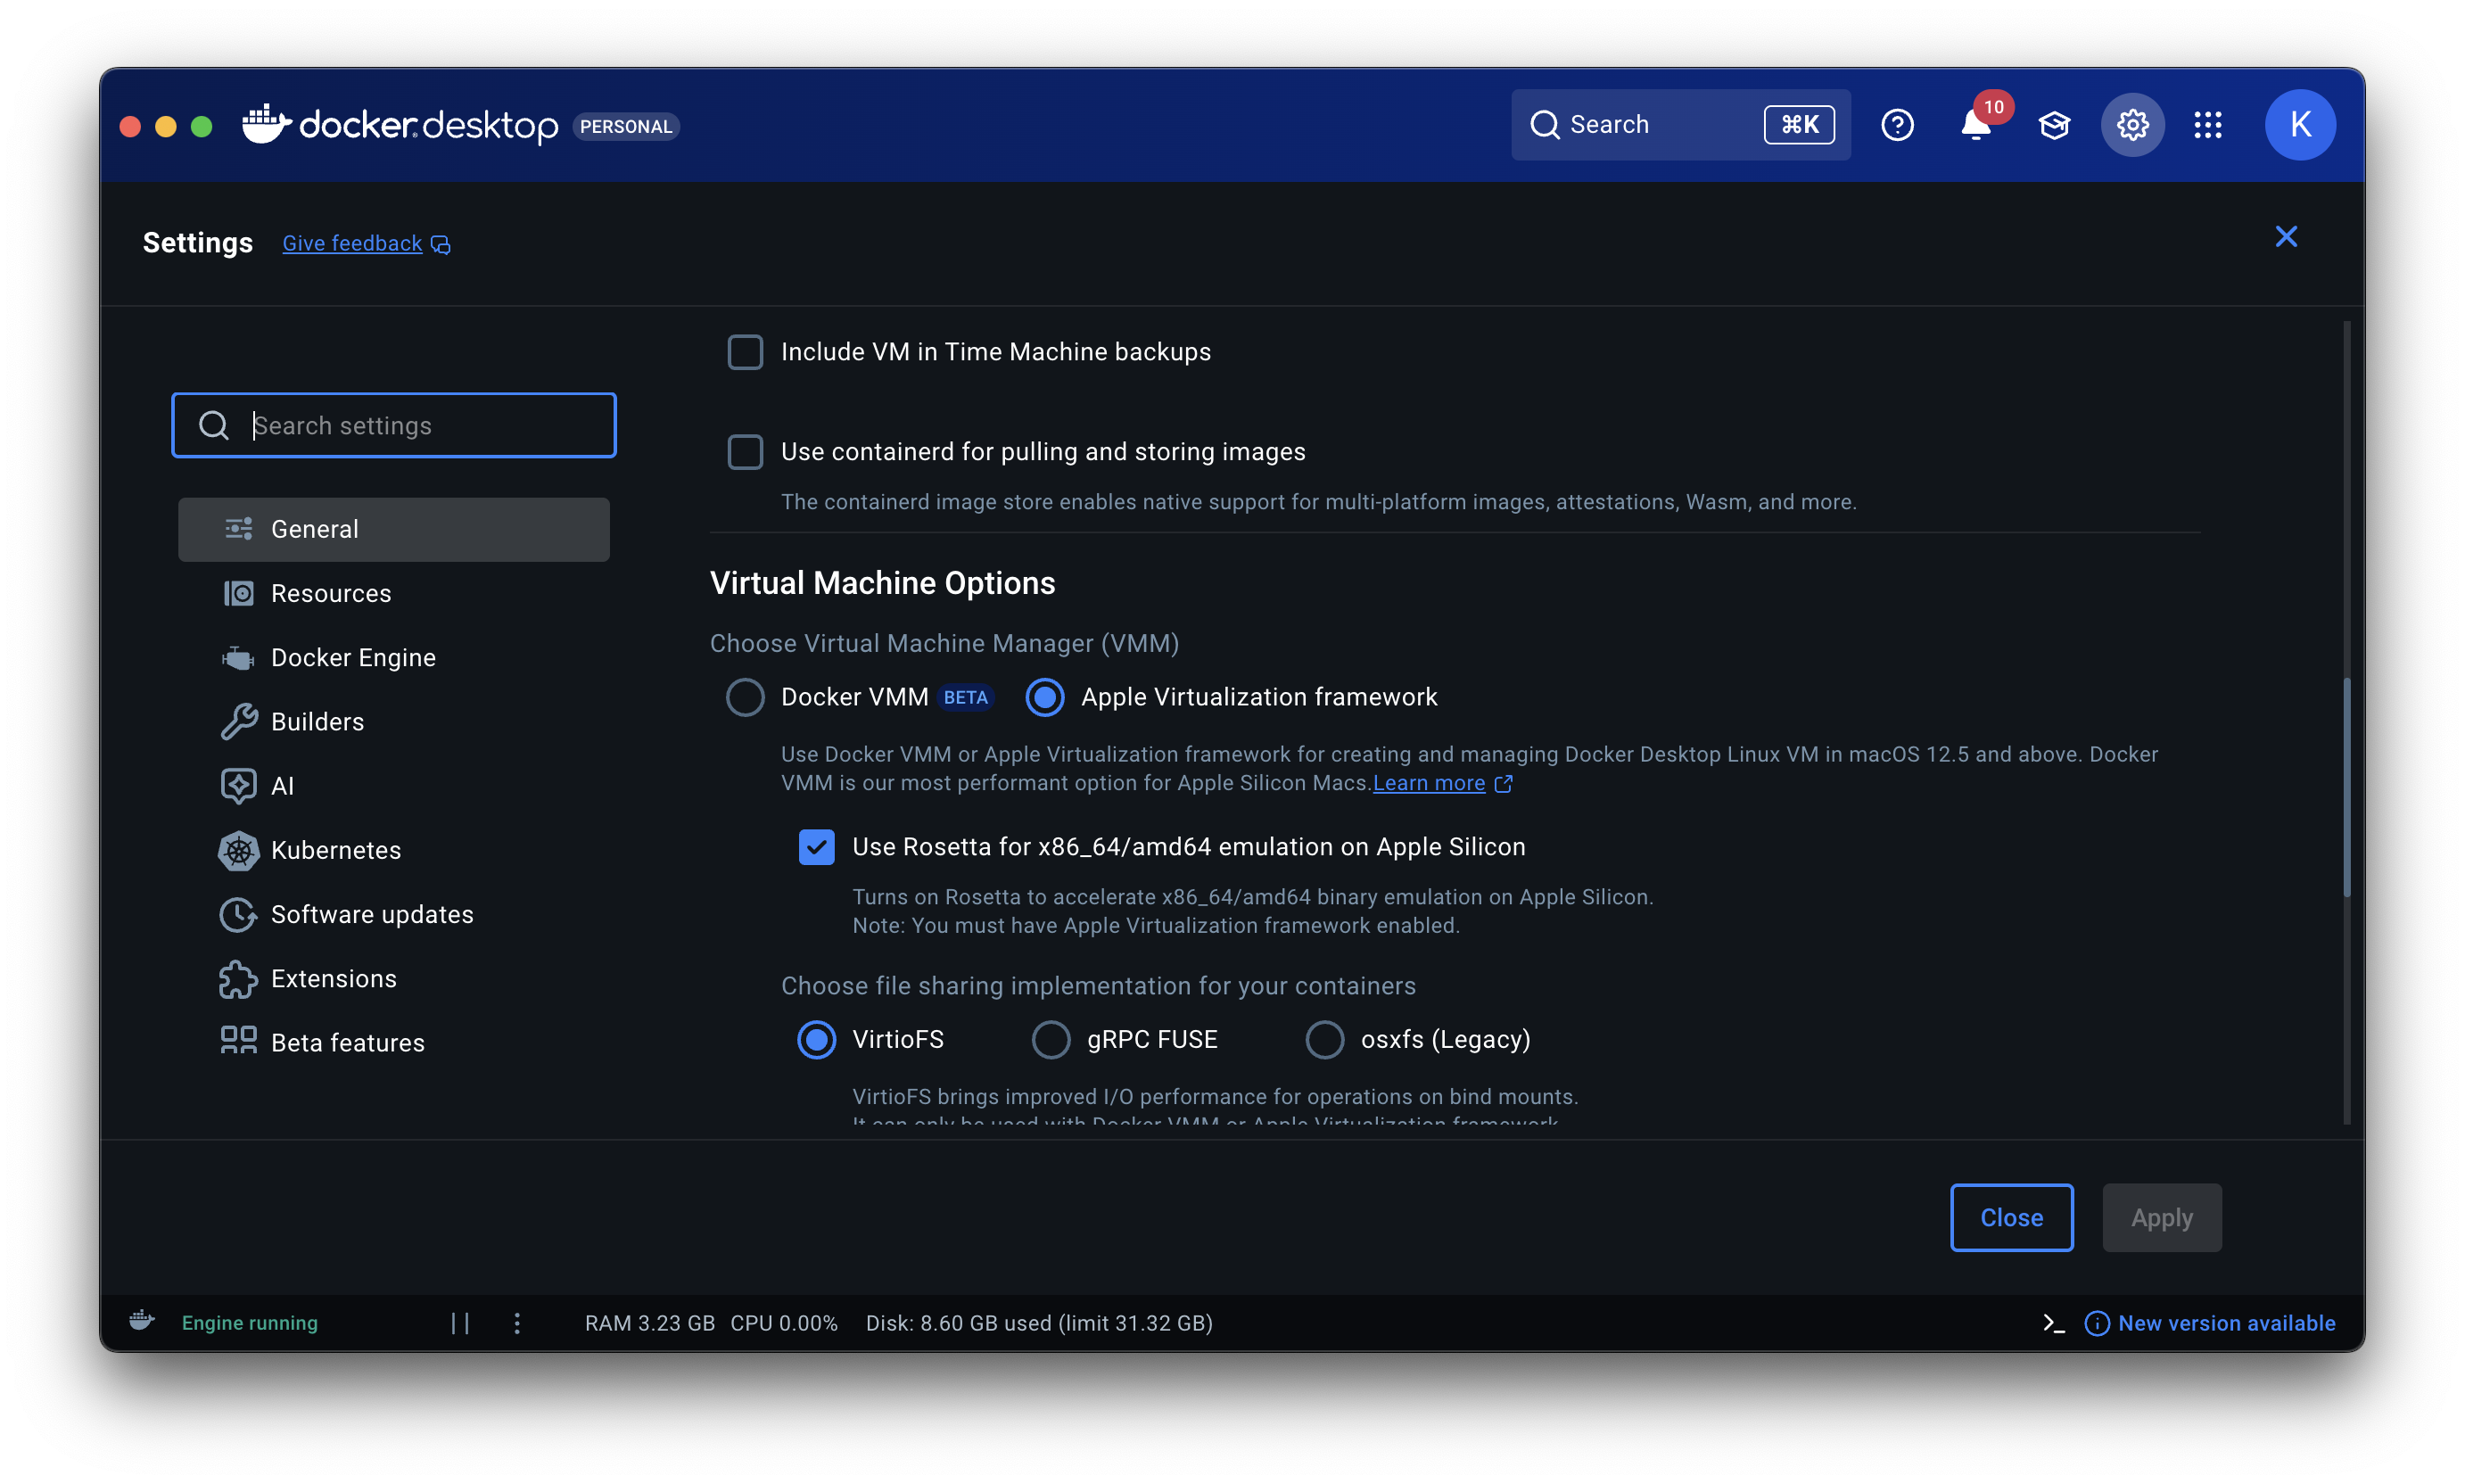The image size is (2465, 1484).
Task: Choose gRPC FUSE file sharing
Action: click(1050, 1040)
